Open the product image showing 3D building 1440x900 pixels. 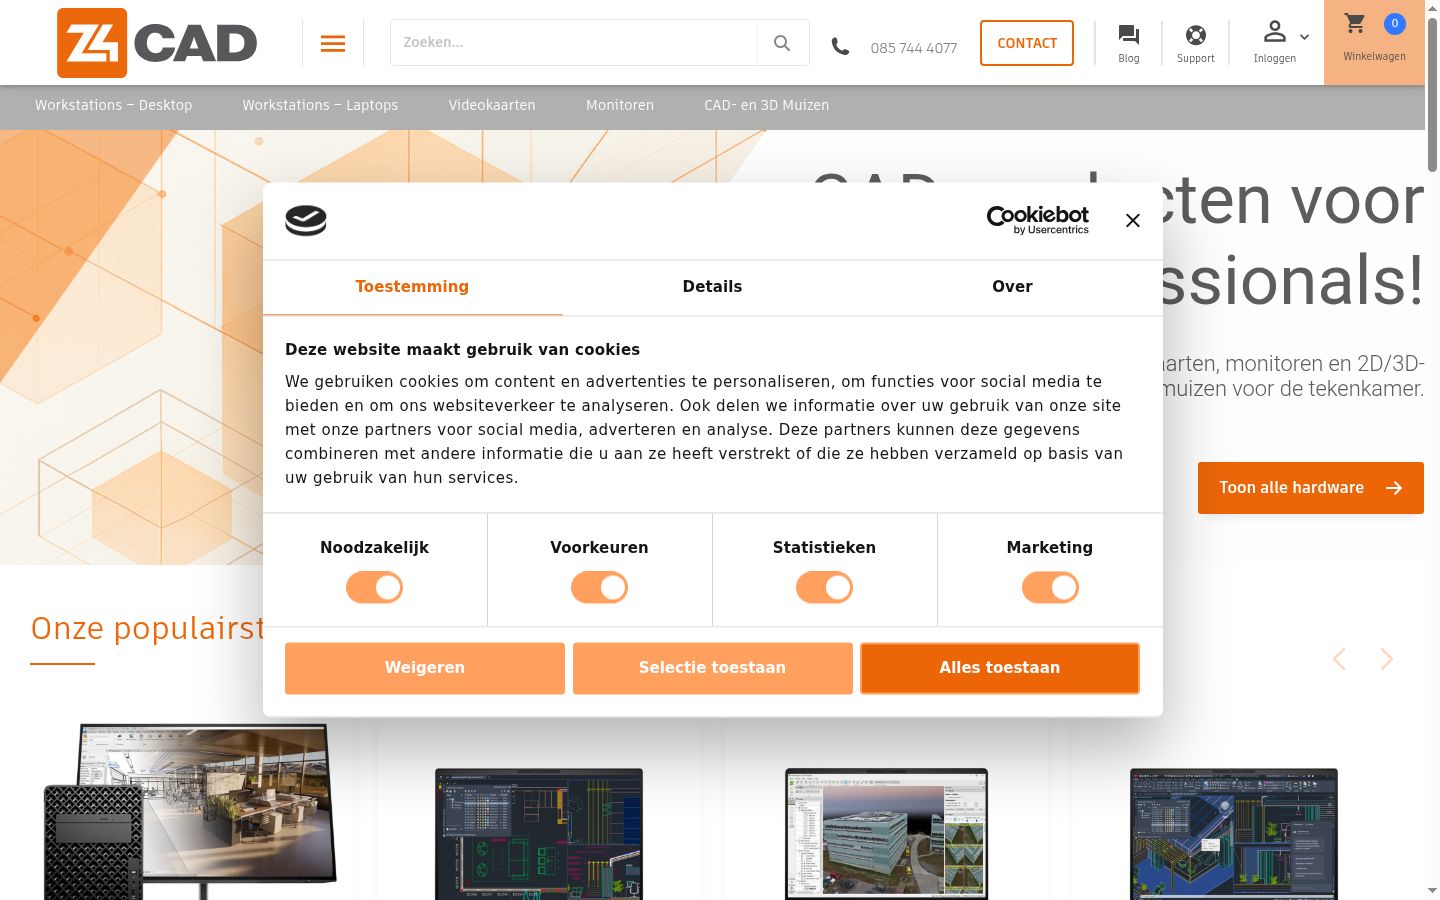point(887,834)
